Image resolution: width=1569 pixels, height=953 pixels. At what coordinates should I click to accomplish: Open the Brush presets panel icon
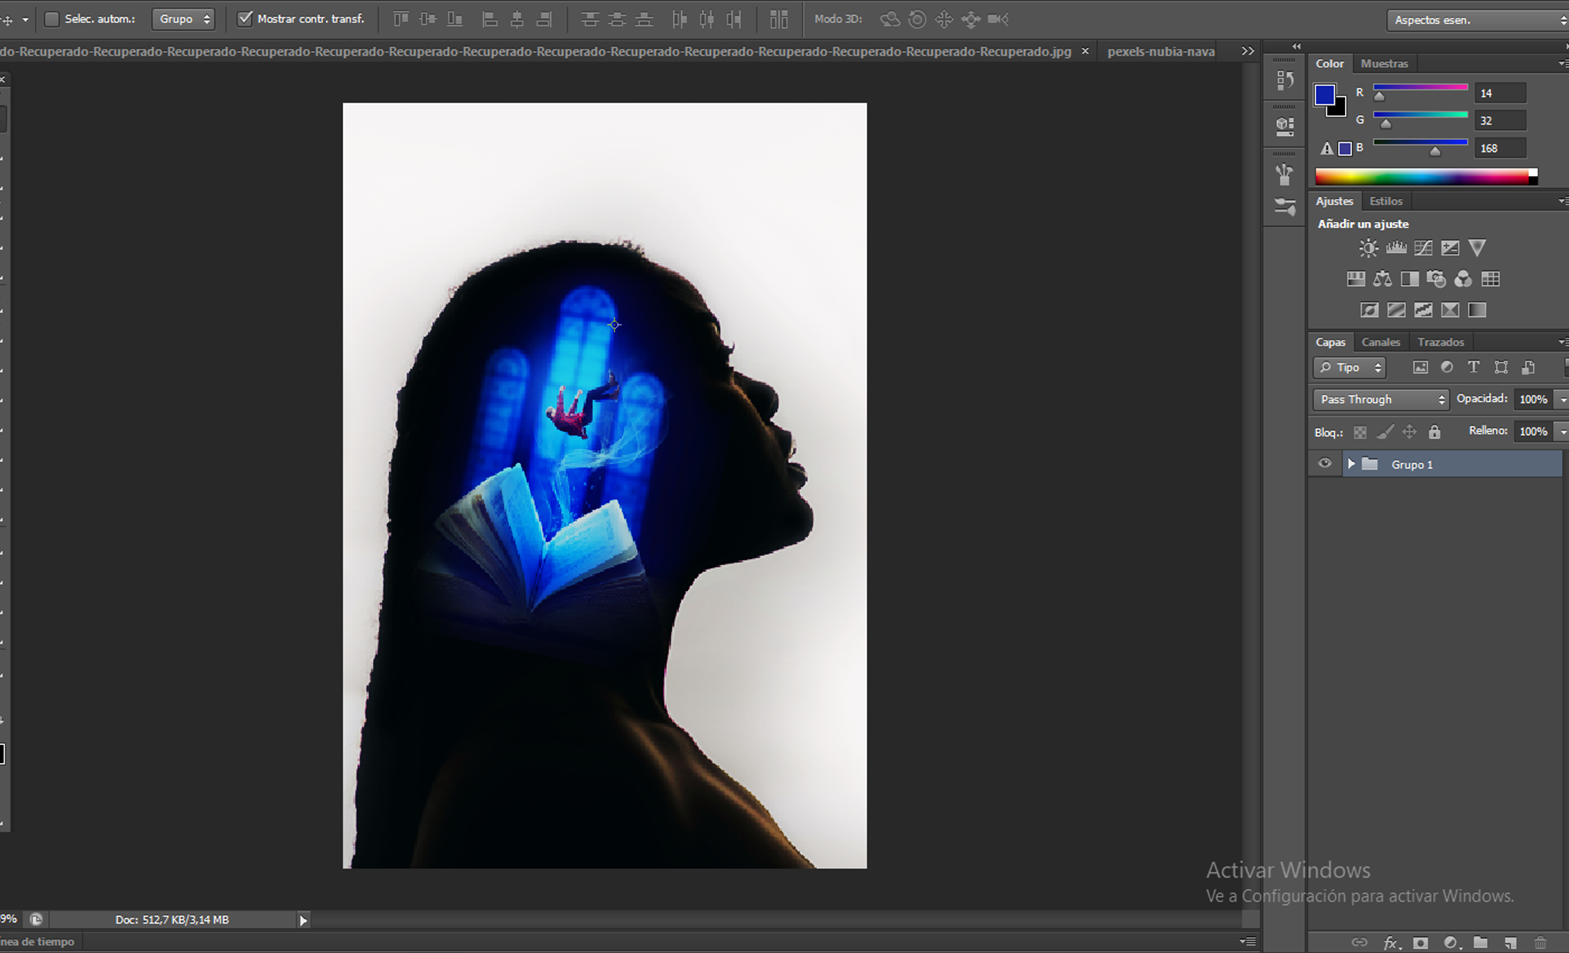(x=1285, y=174)
